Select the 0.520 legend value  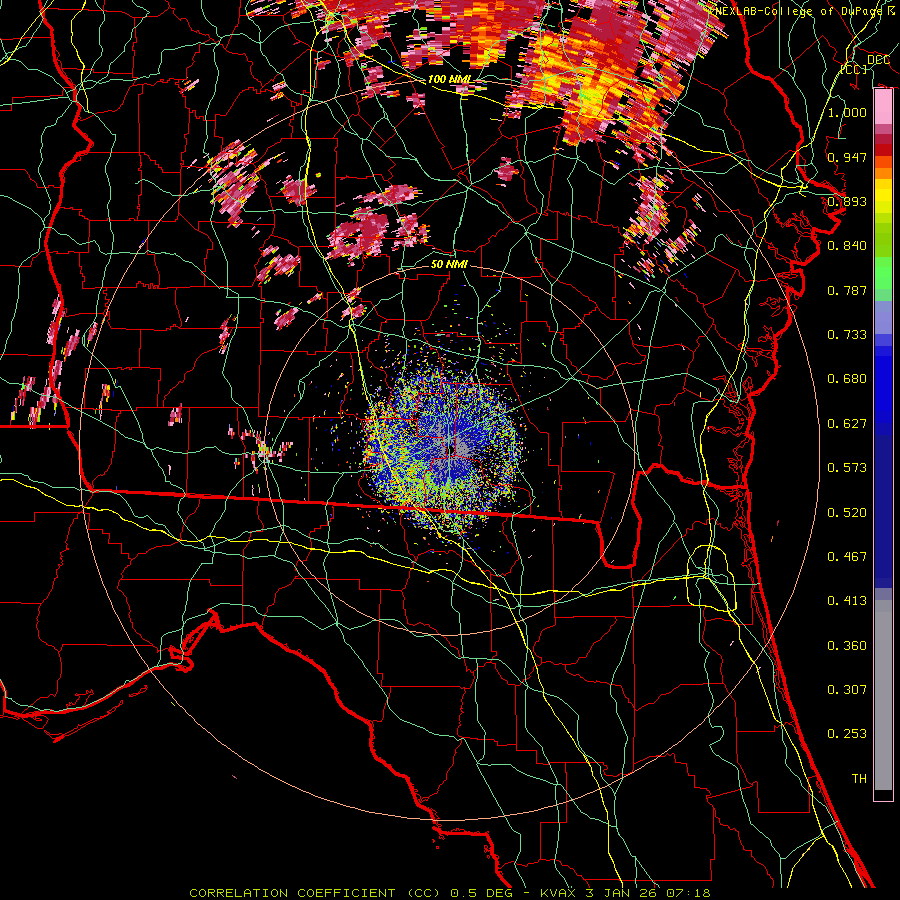coord(847,512)
